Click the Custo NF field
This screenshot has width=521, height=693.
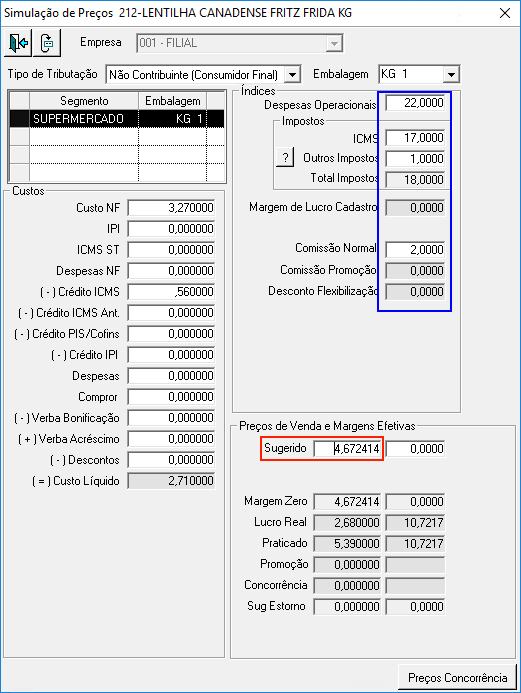coord(171,208)
